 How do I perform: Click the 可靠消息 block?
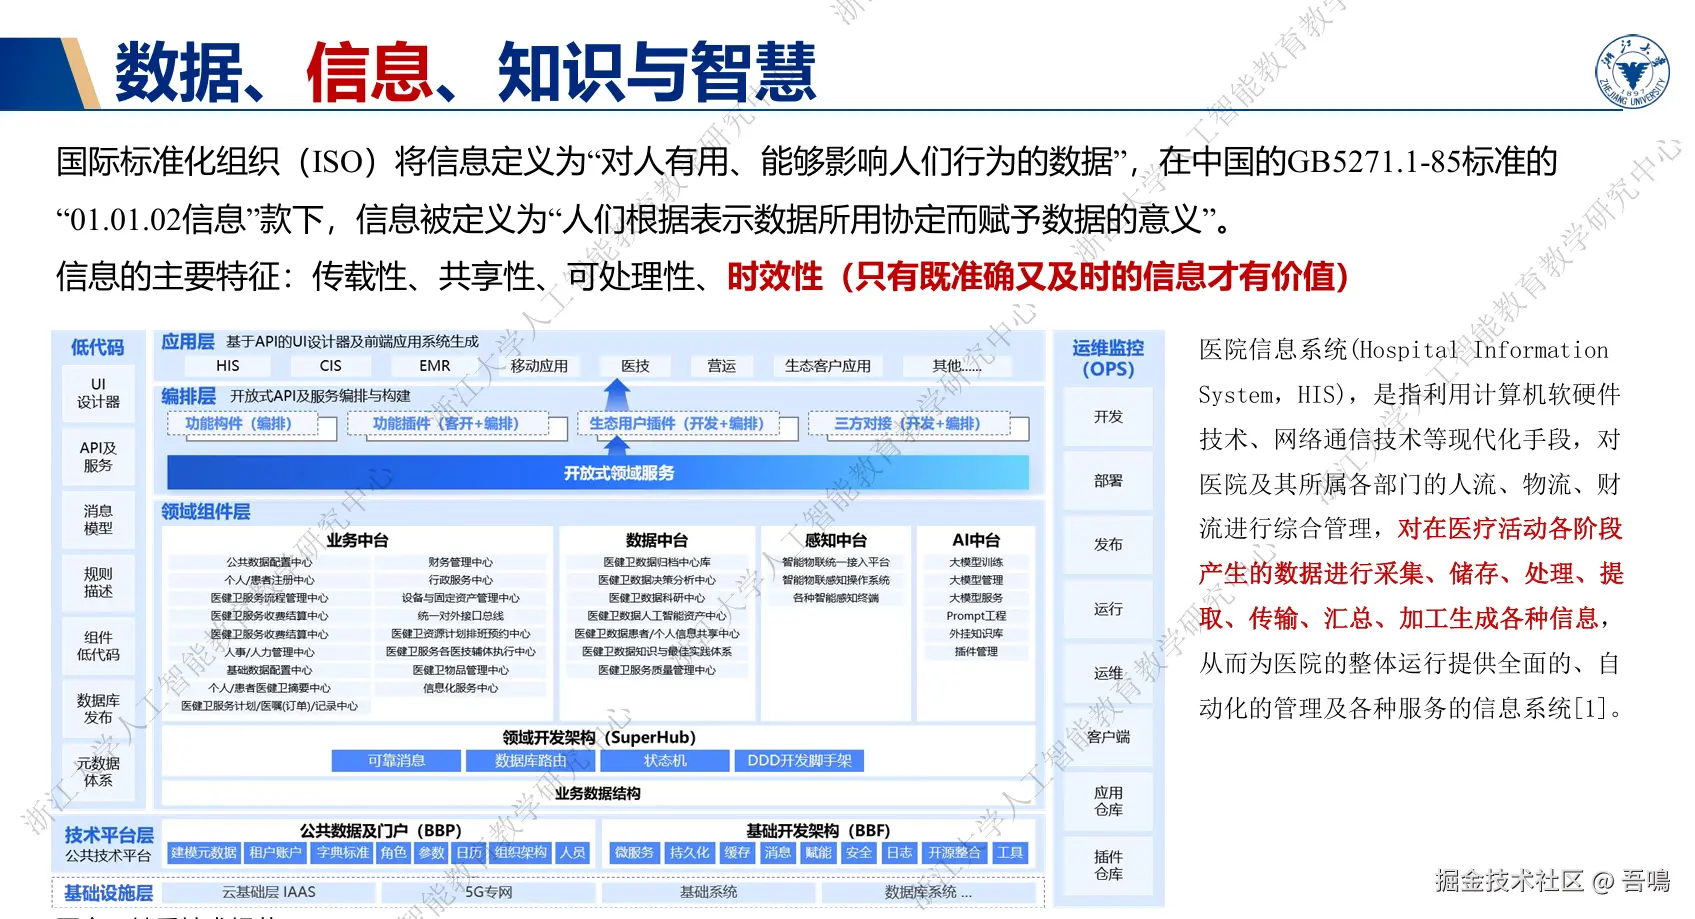396,761
